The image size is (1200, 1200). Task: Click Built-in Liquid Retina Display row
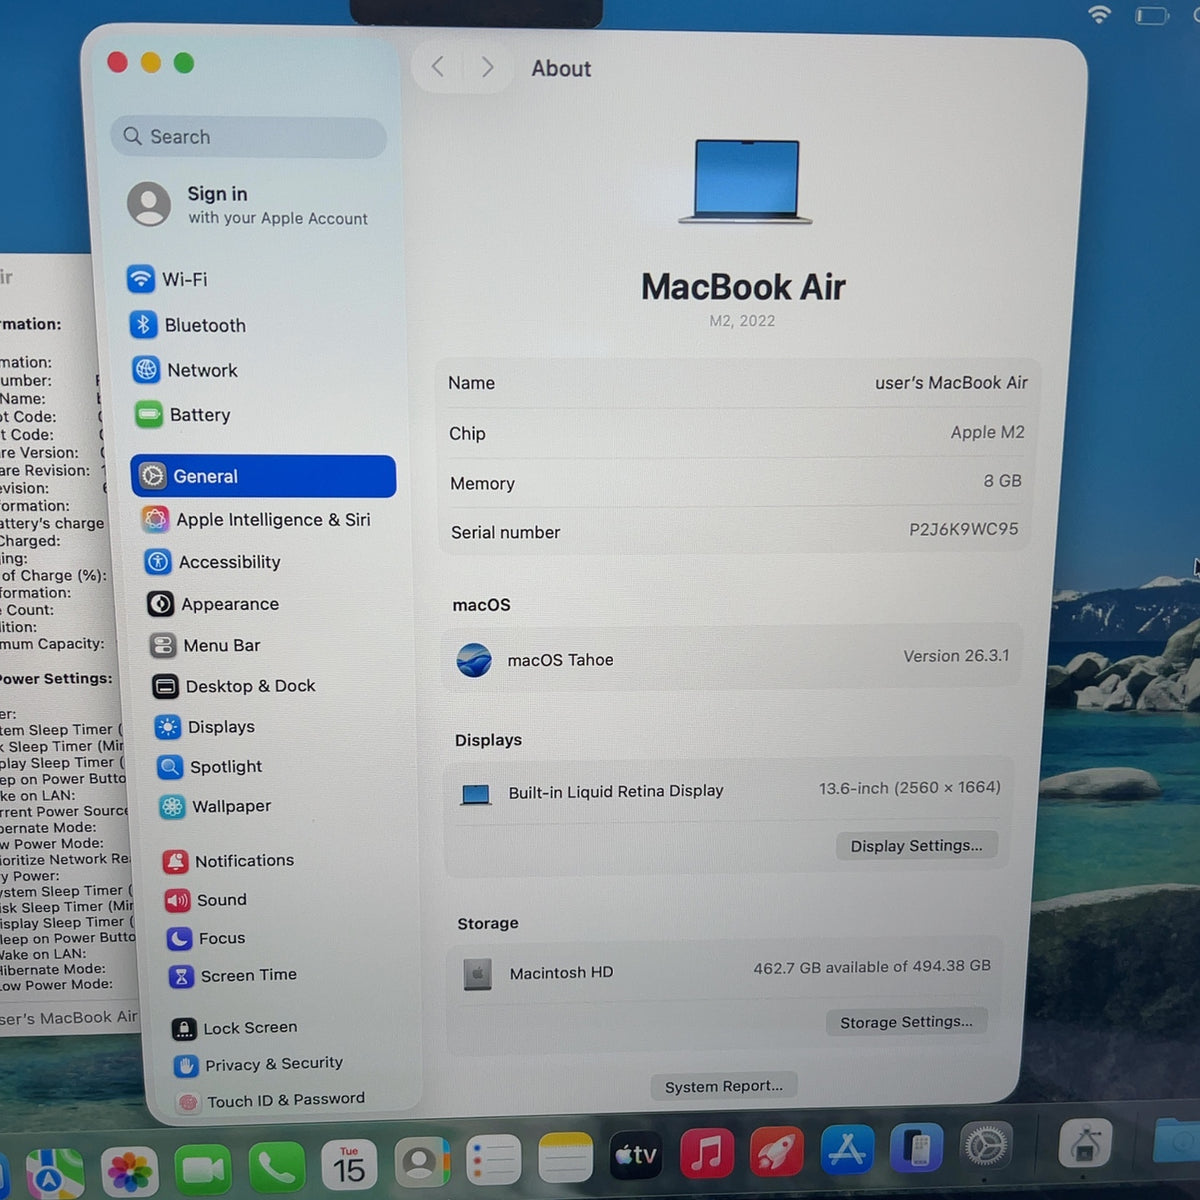(x=728, y=790)
